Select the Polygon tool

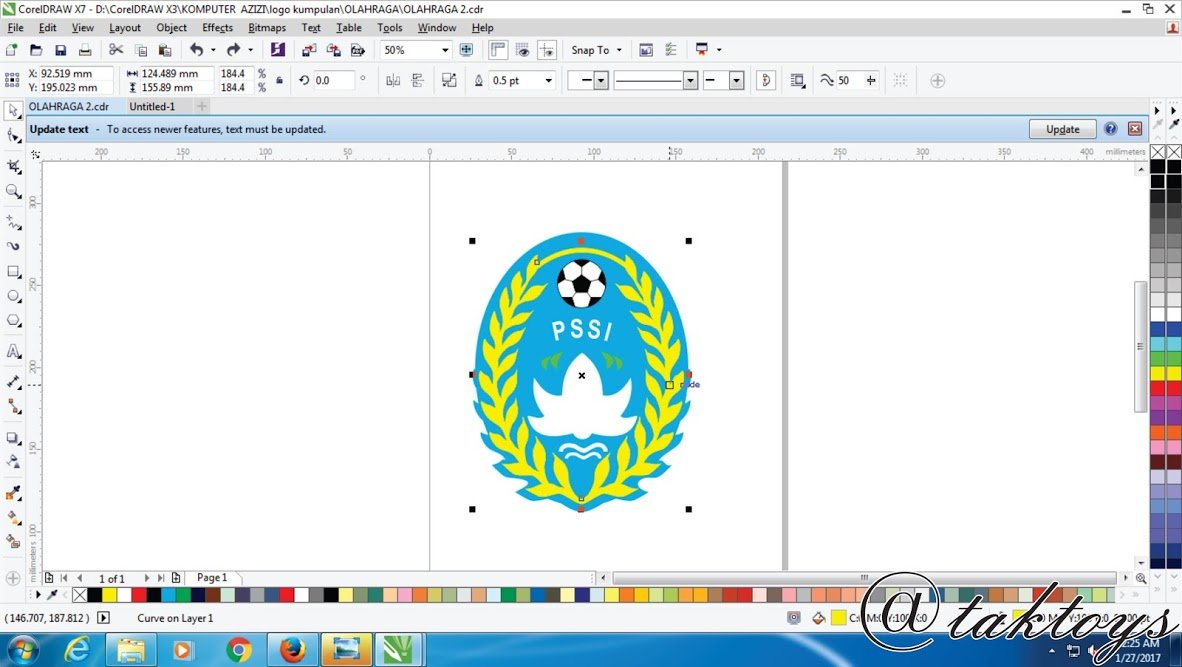(13, 321)
